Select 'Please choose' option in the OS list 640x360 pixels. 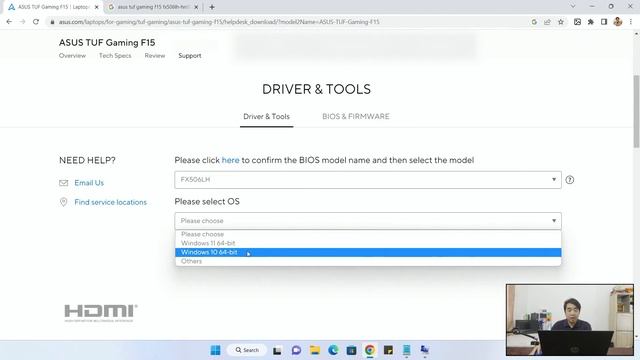point(368,234)
